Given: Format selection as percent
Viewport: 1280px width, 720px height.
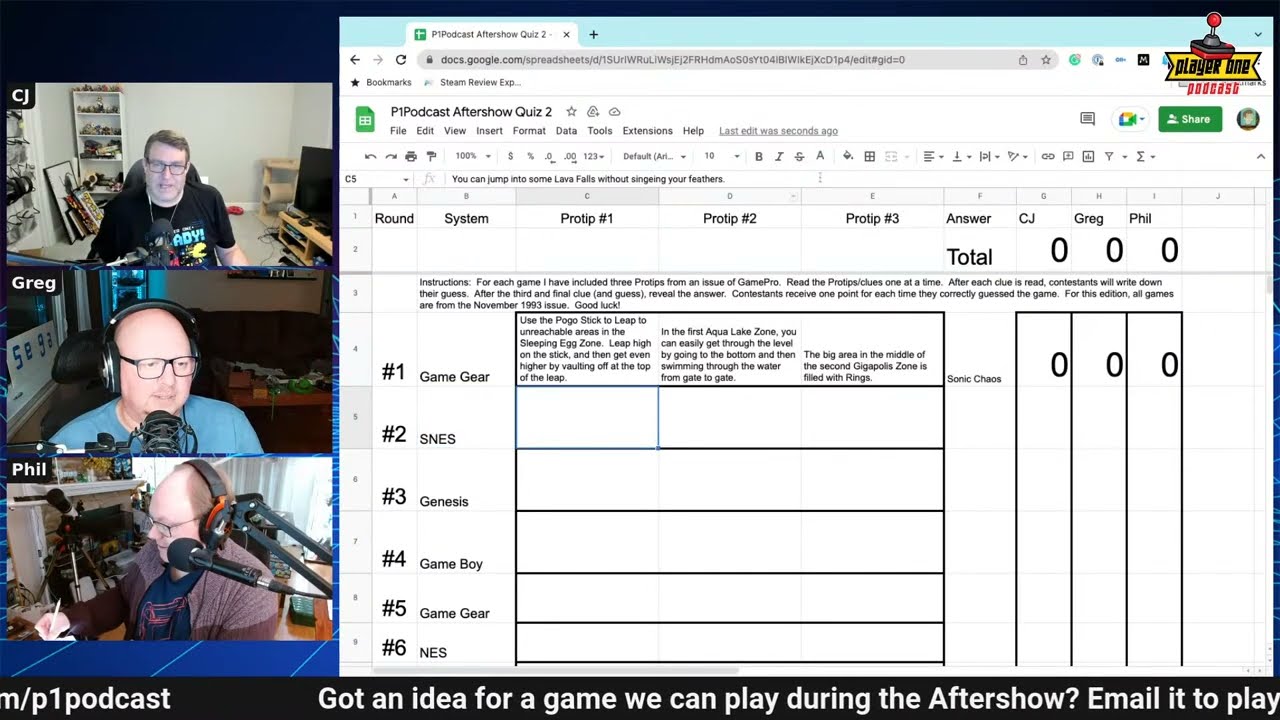Looking at the screenshot, I should click(530, 156).
